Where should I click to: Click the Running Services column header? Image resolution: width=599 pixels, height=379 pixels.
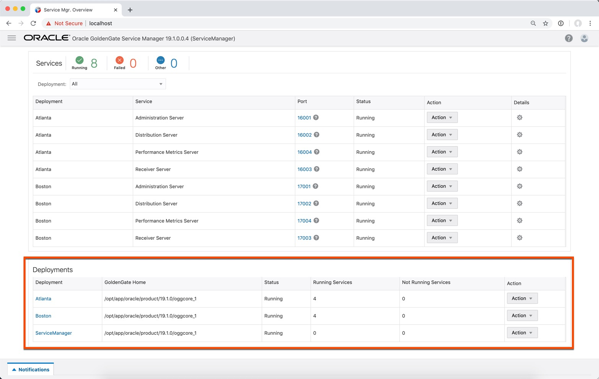click(332, 282)
